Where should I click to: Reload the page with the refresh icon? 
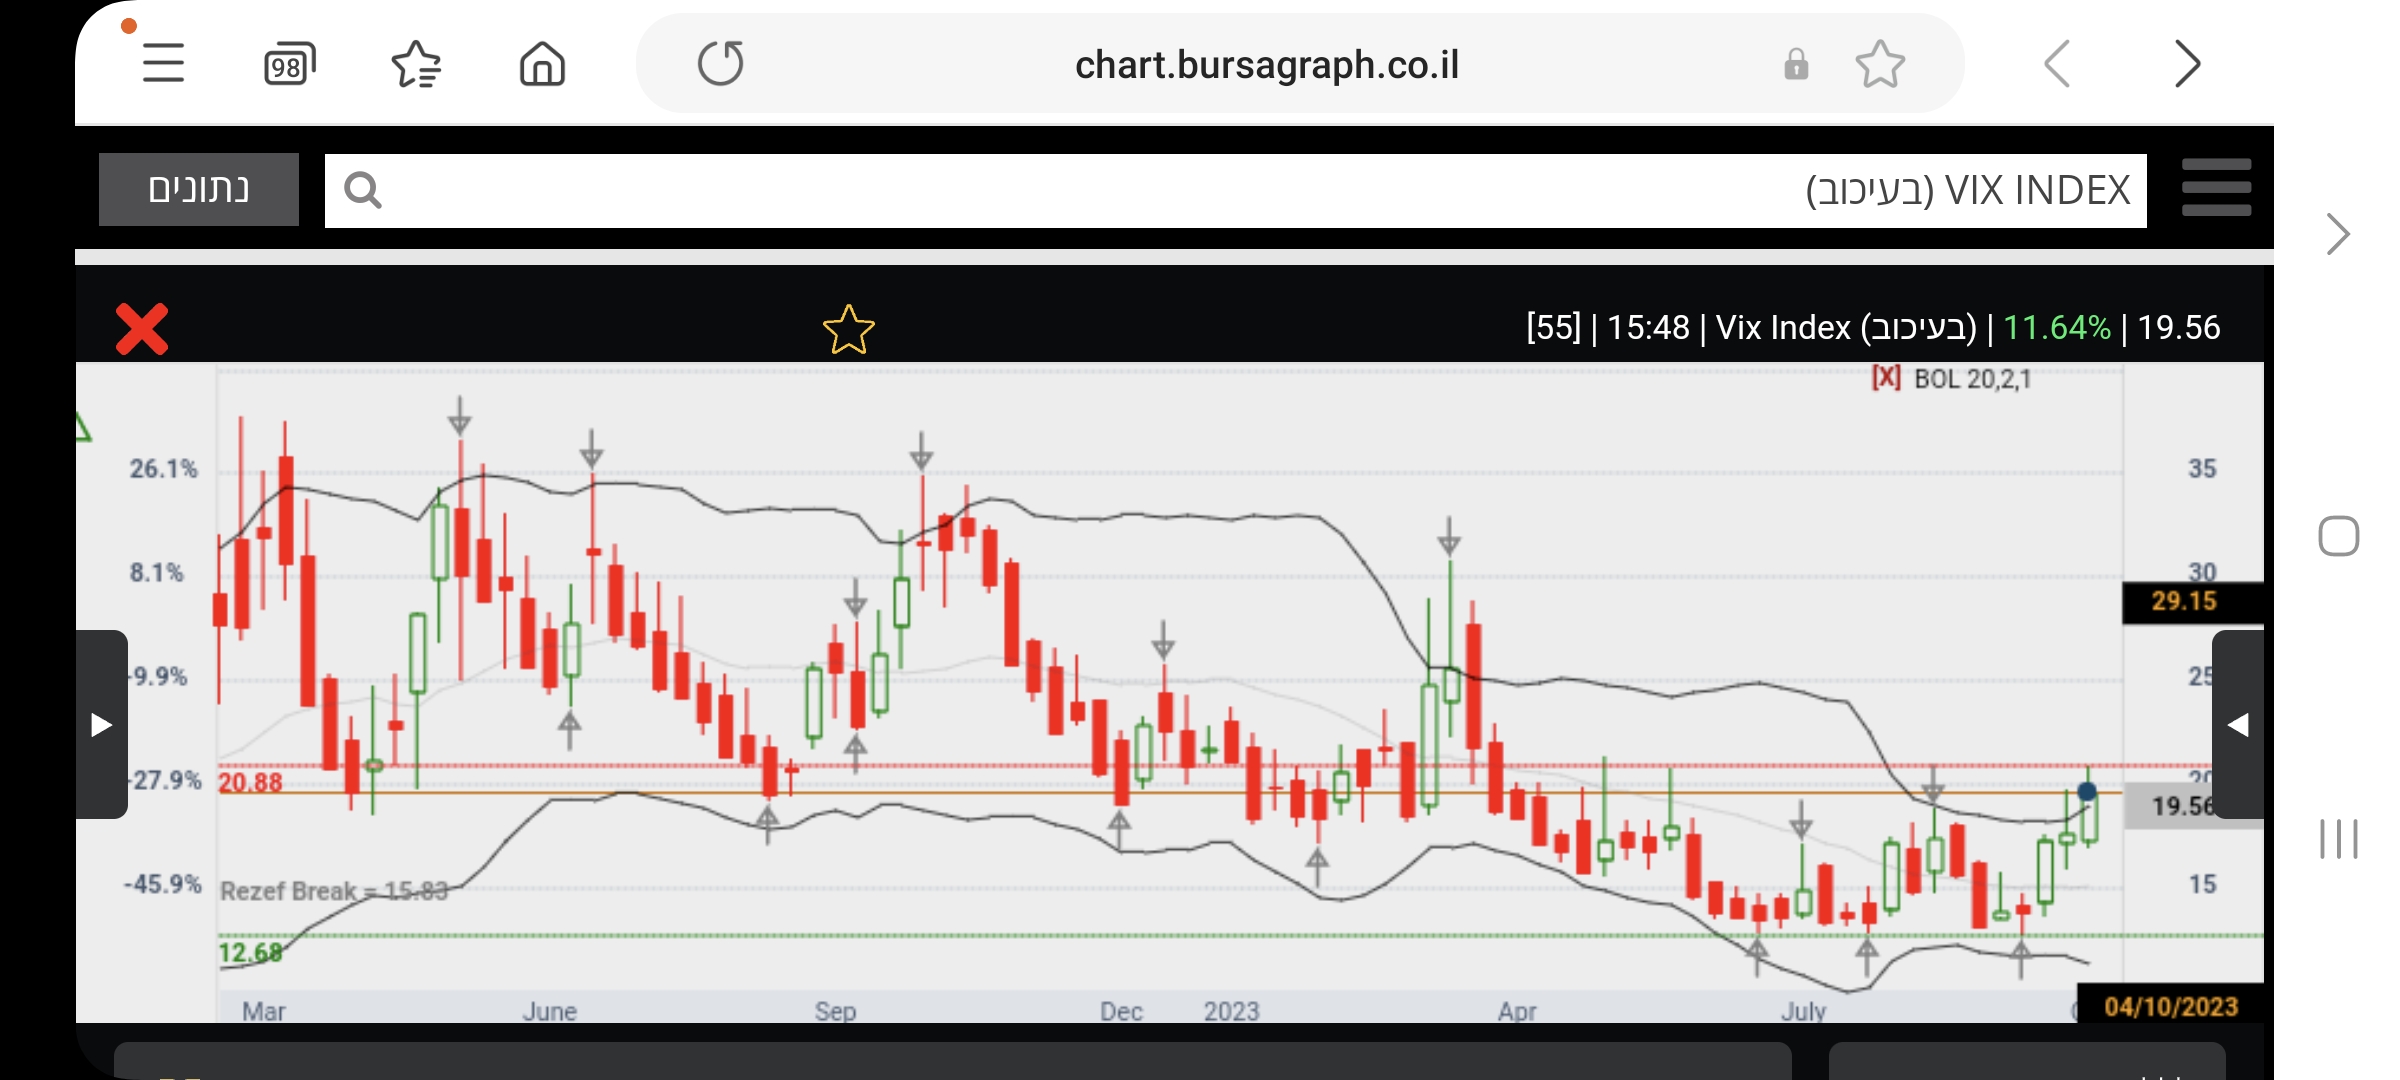click(720, 64)
